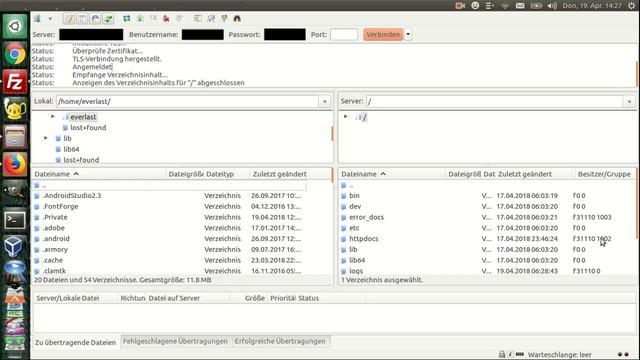Open directory listing filters dialog
The image size is (640, 360).
tap(198, 19)
